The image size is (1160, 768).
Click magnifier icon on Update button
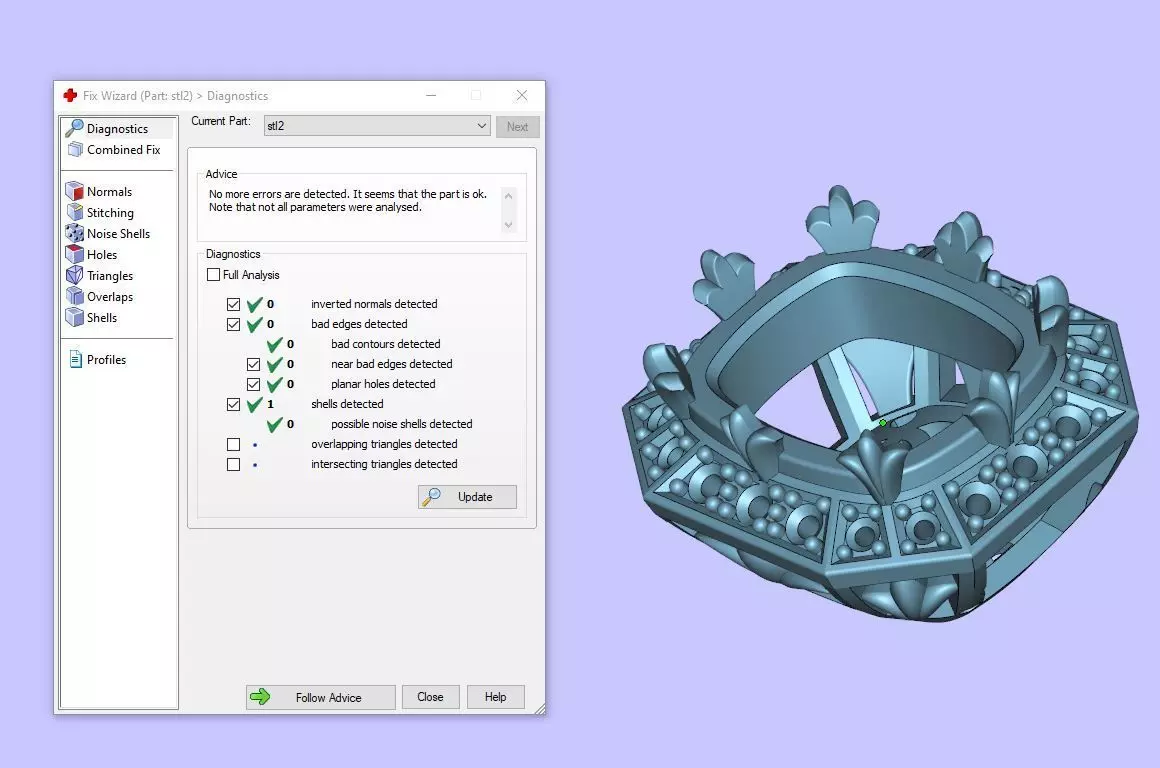(x=431, y=496)
